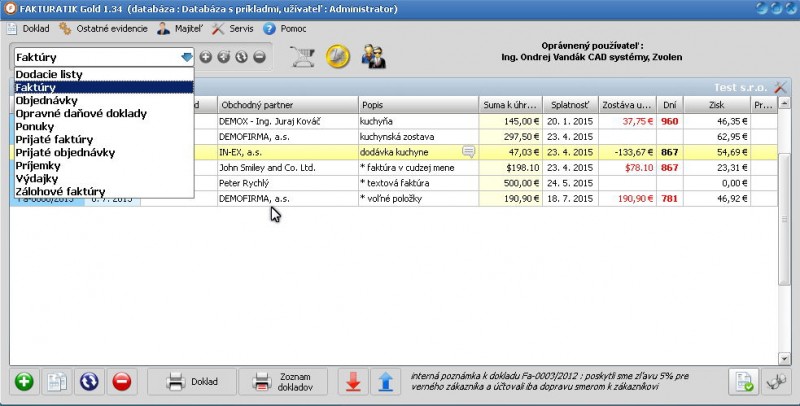
Task: Choose Opravné daňové doklady option
Action: tap(104, 113)
